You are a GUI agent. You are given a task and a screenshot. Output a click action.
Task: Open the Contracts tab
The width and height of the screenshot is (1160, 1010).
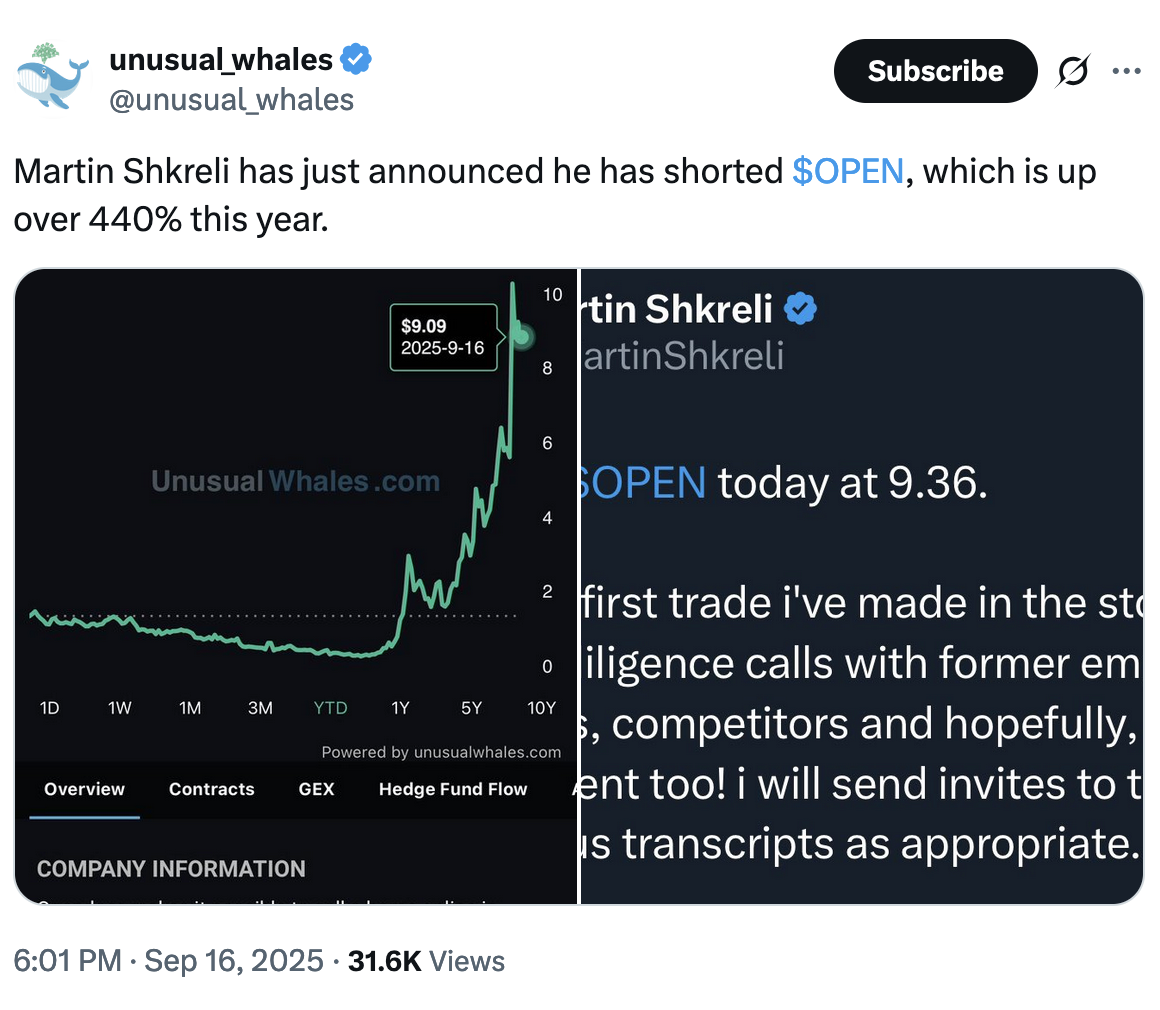point(212,789)
